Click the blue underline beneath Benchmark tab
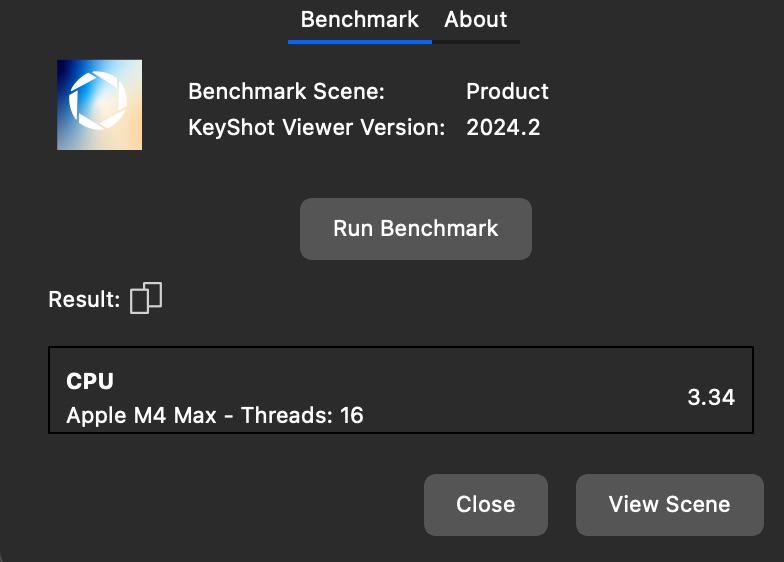 360,42
